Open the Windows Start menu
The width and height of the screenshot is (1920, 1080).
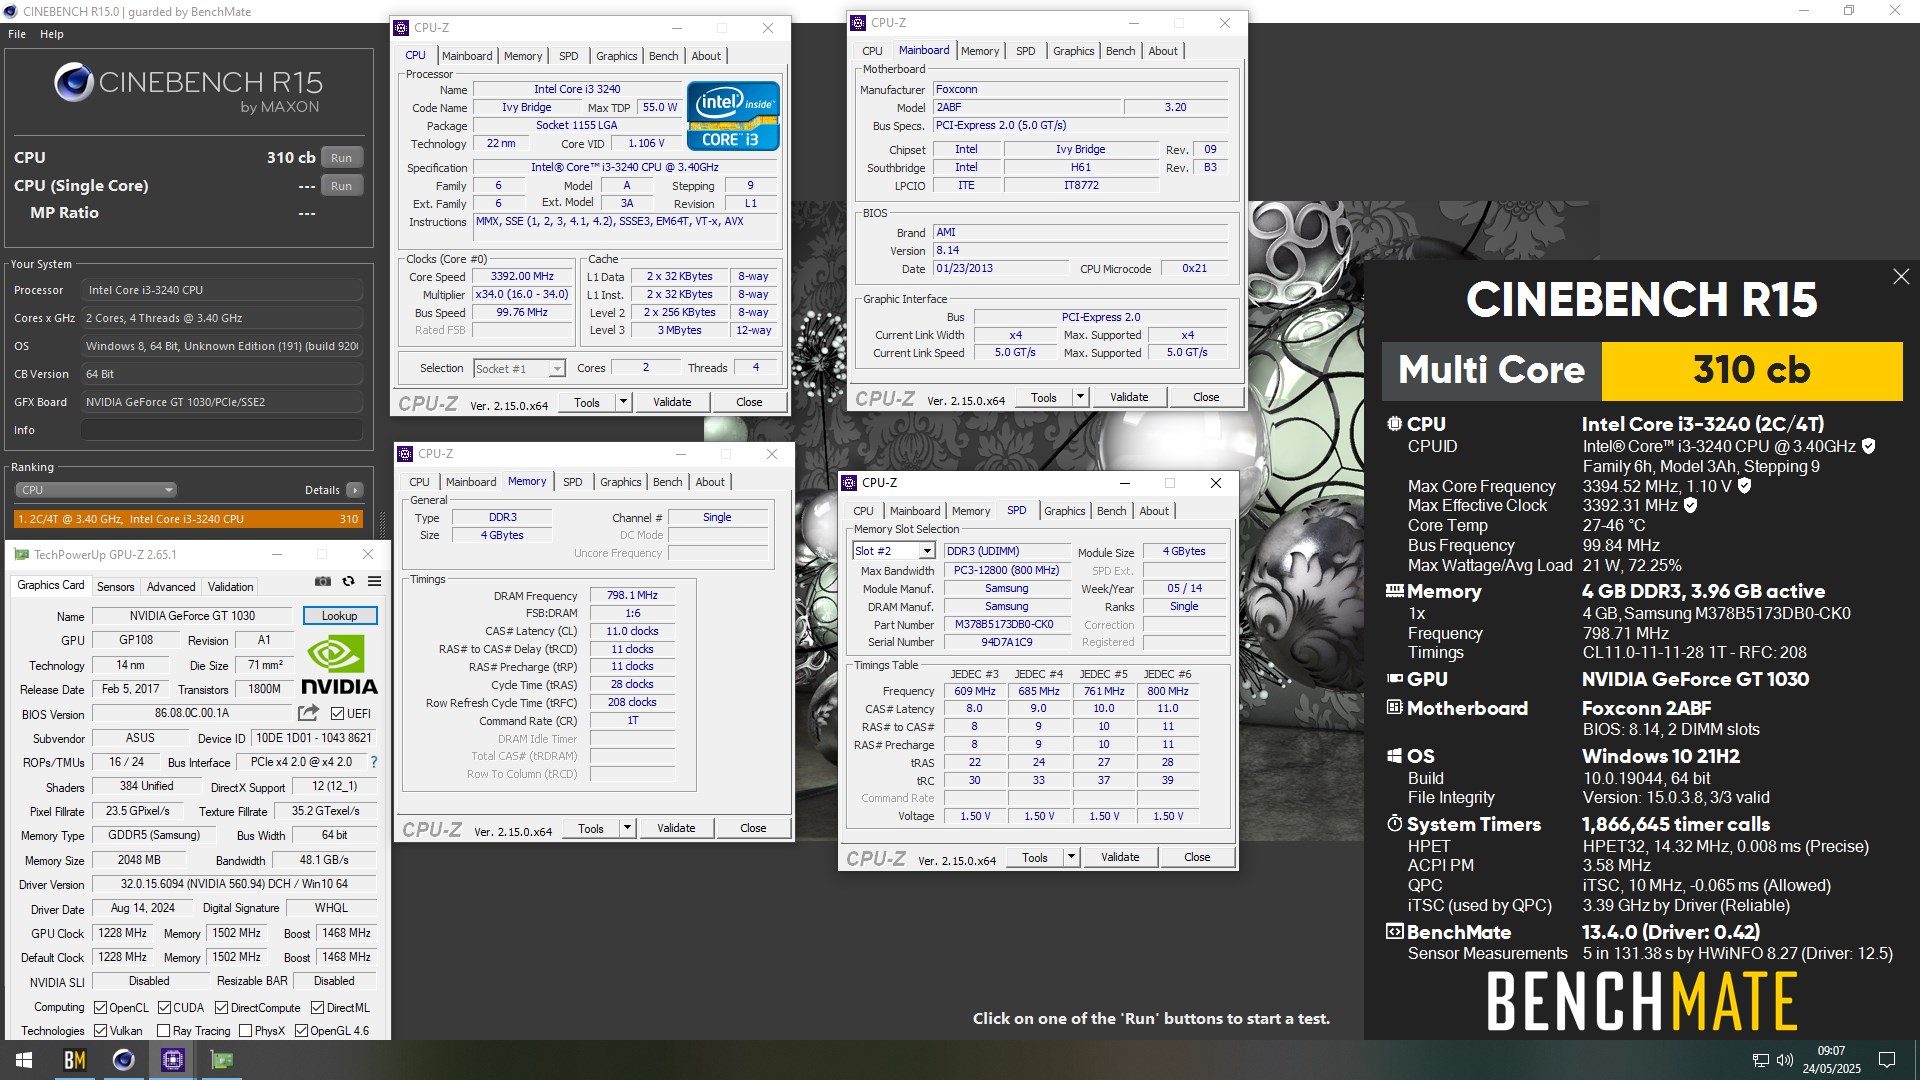click(24, 1060)
